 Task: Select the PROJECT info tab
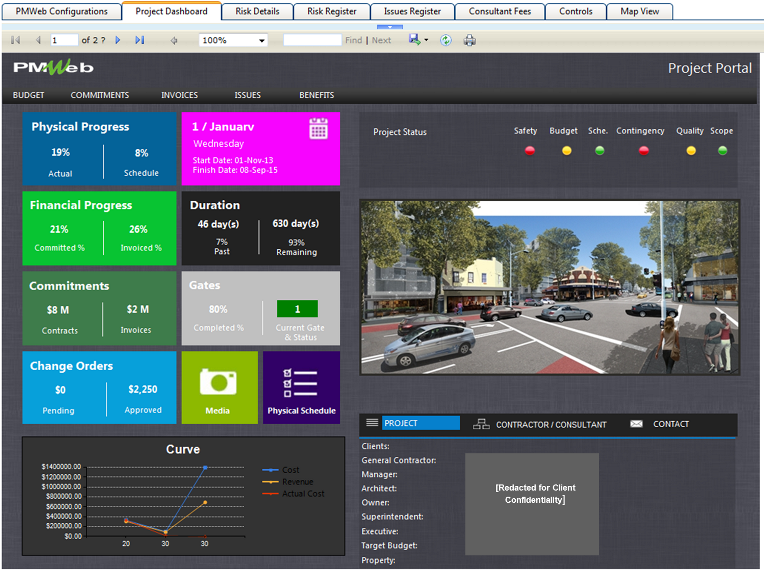pos(420,423)
